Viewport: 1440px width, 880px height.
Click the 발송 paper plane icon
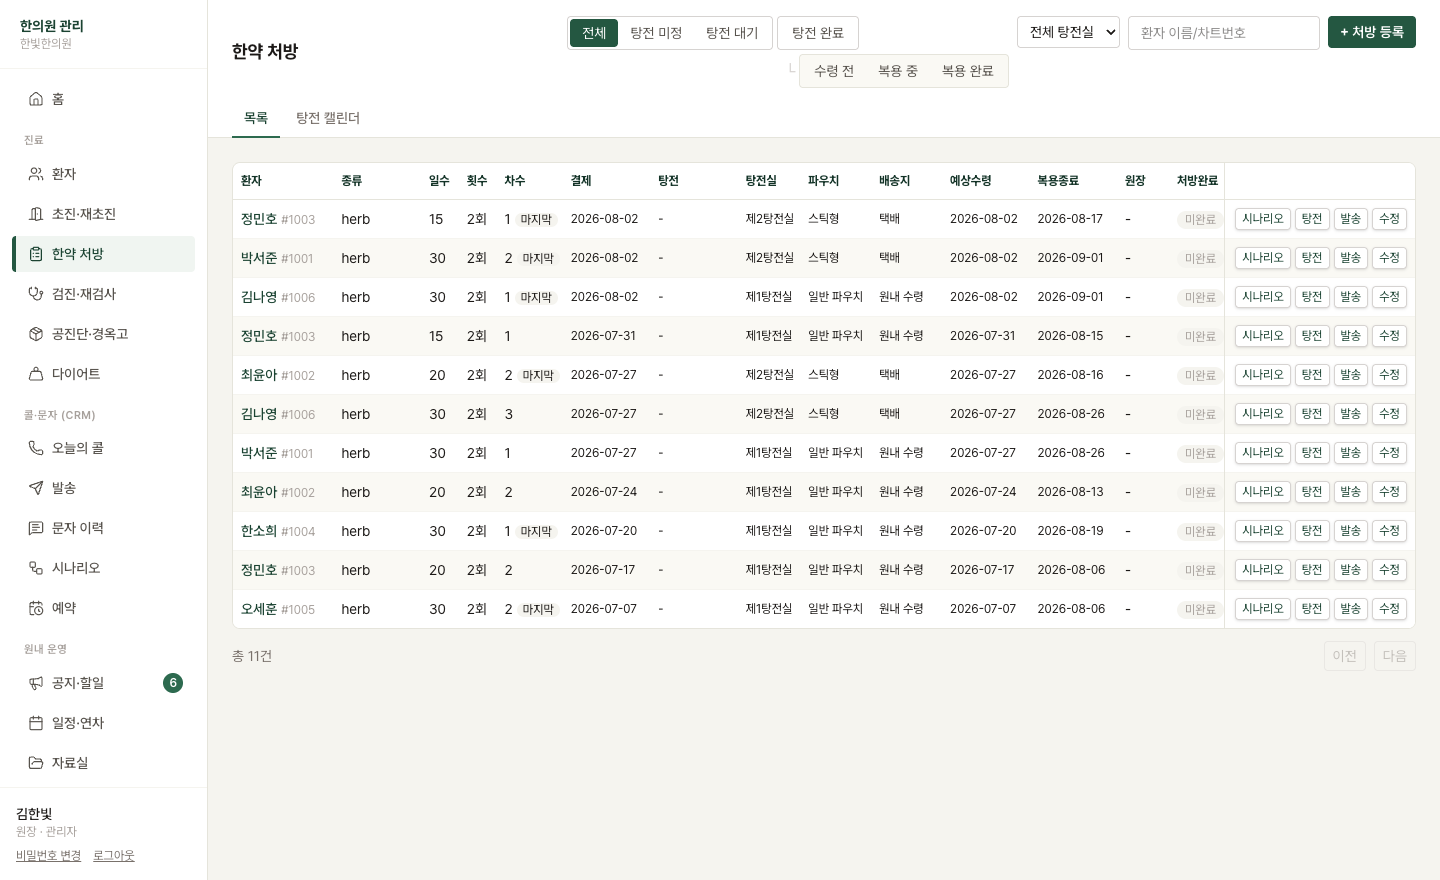coord(36,488)
